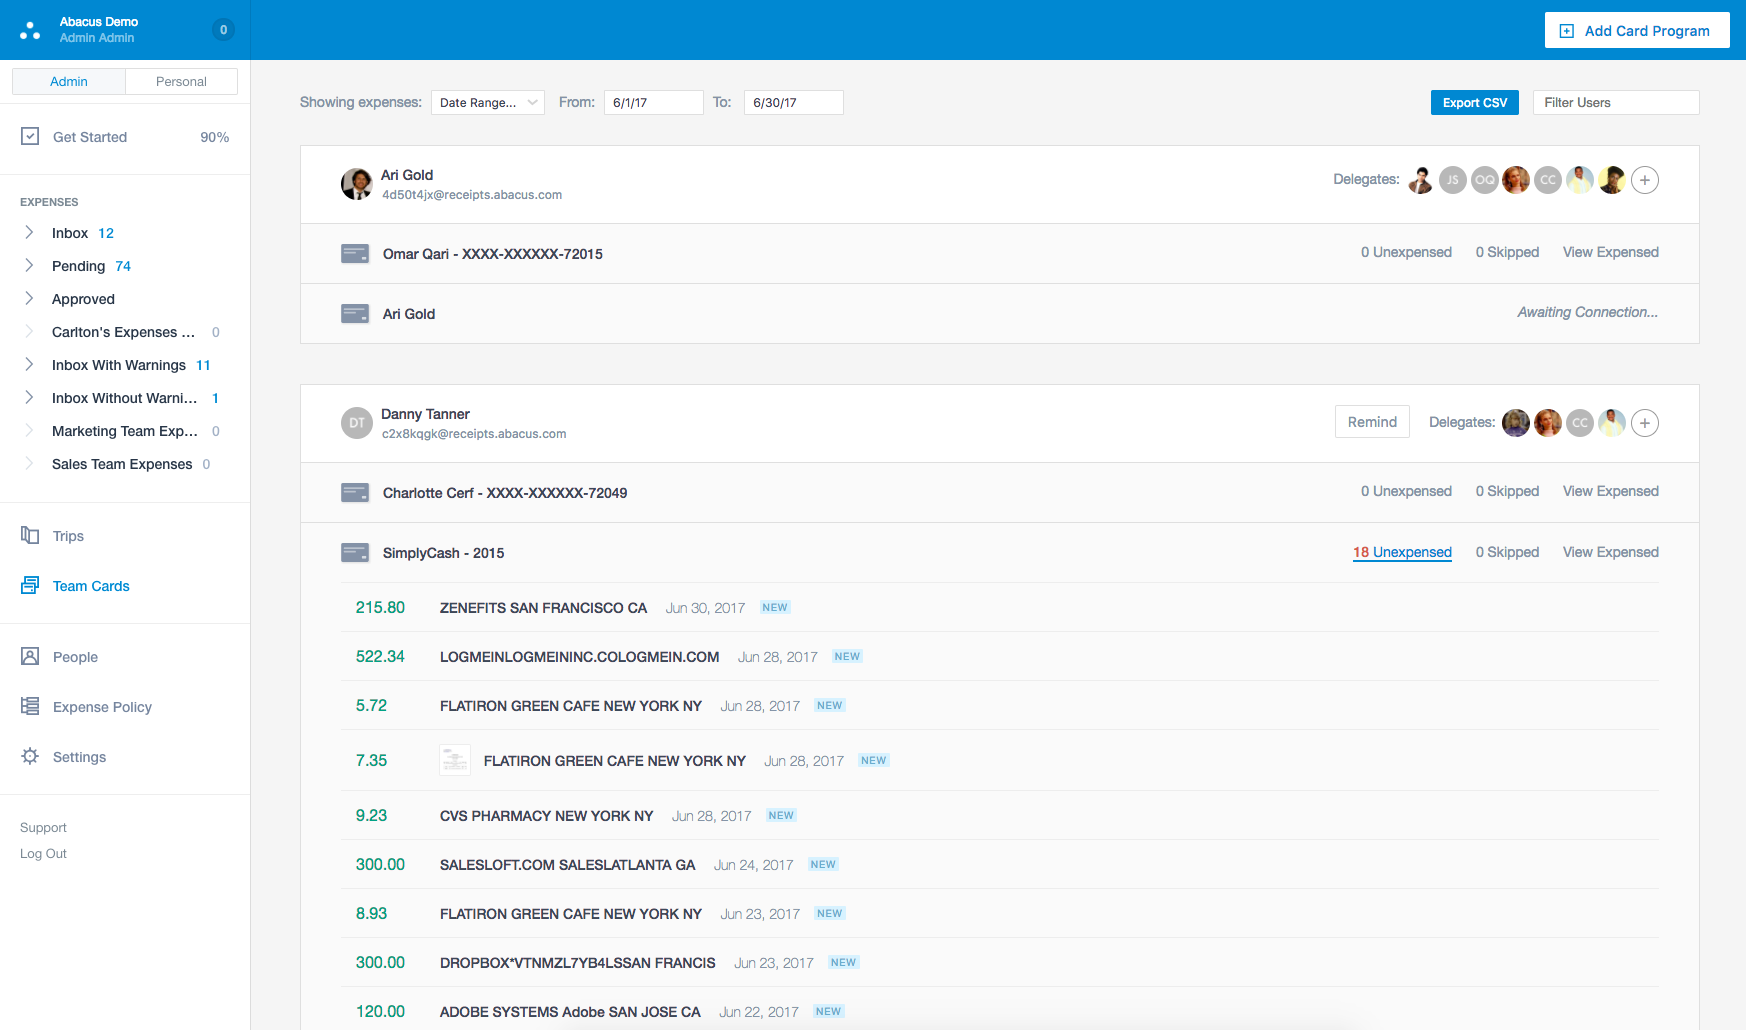Click the Team Cards sidebar icon

pyautogui.click(x=30, y=585)
